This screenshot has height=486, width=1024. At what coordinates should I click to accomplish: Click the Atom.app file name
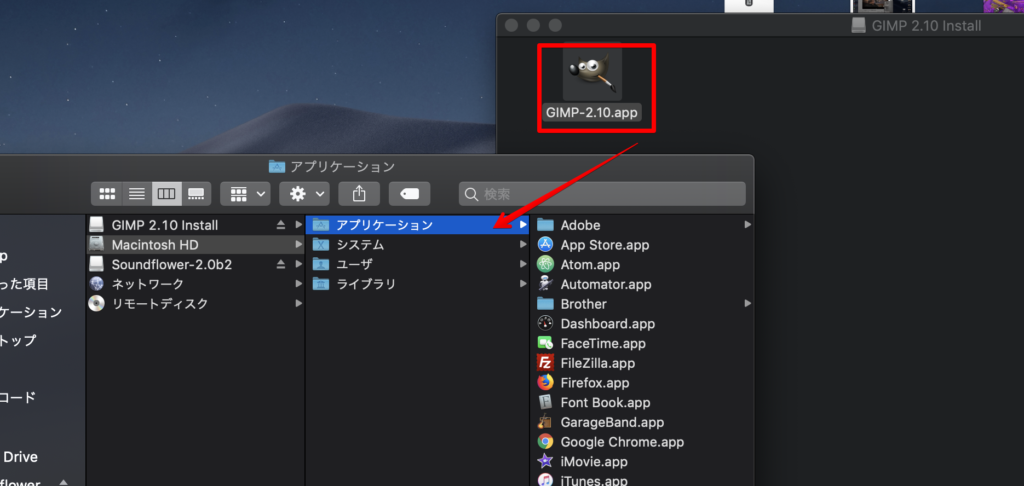pos(590,265)
